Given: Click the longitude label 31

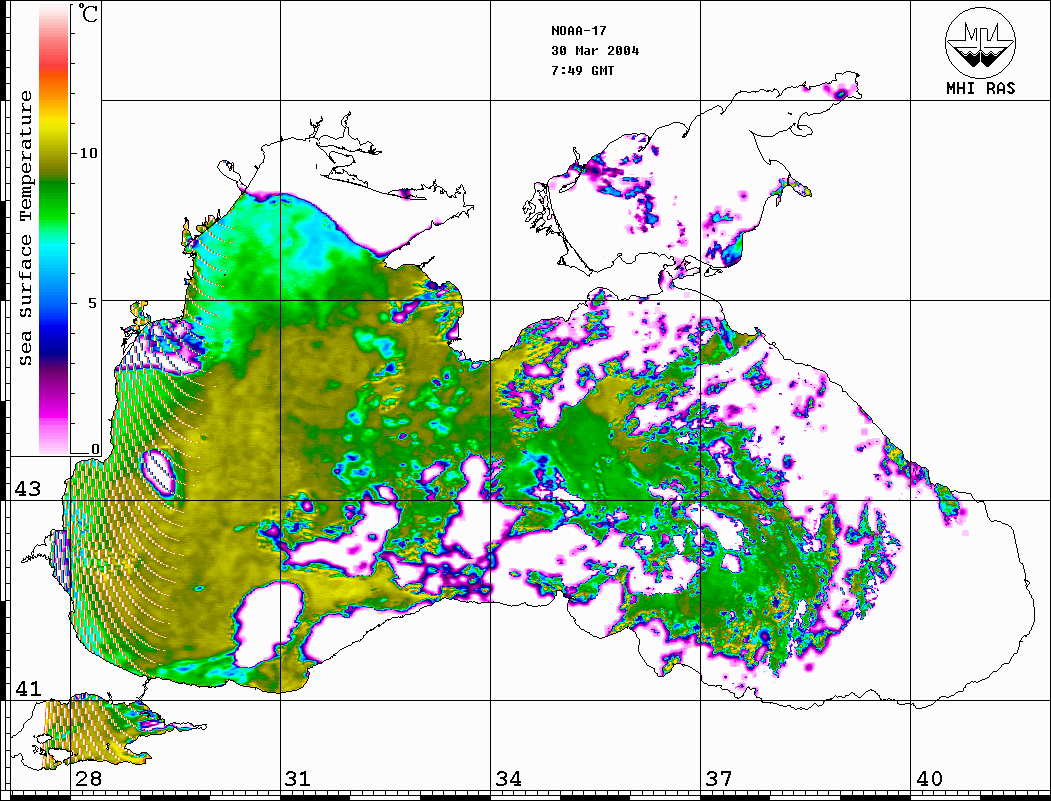Looking at the screenshot, I should [x=298, y=779].
